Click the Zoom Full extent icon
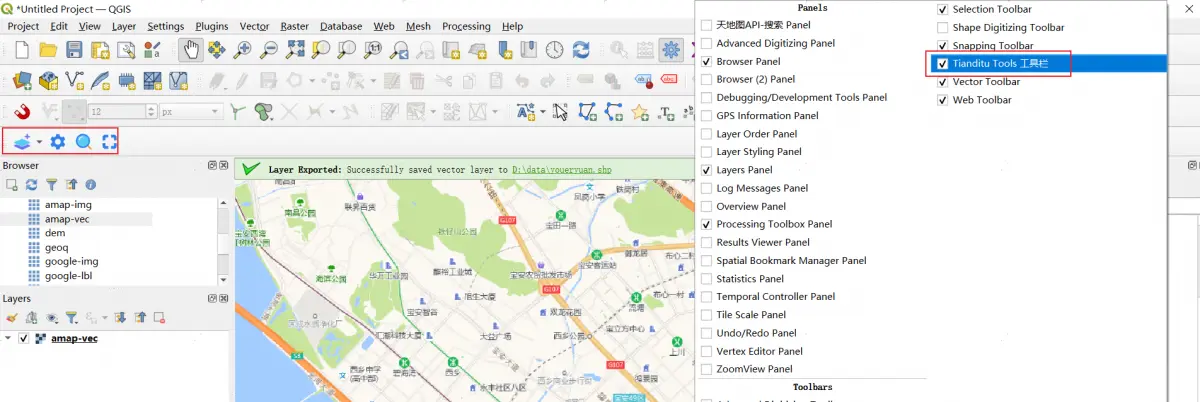Image resolution: width=1200 pixels, height=402 pixels. [295, 50]
